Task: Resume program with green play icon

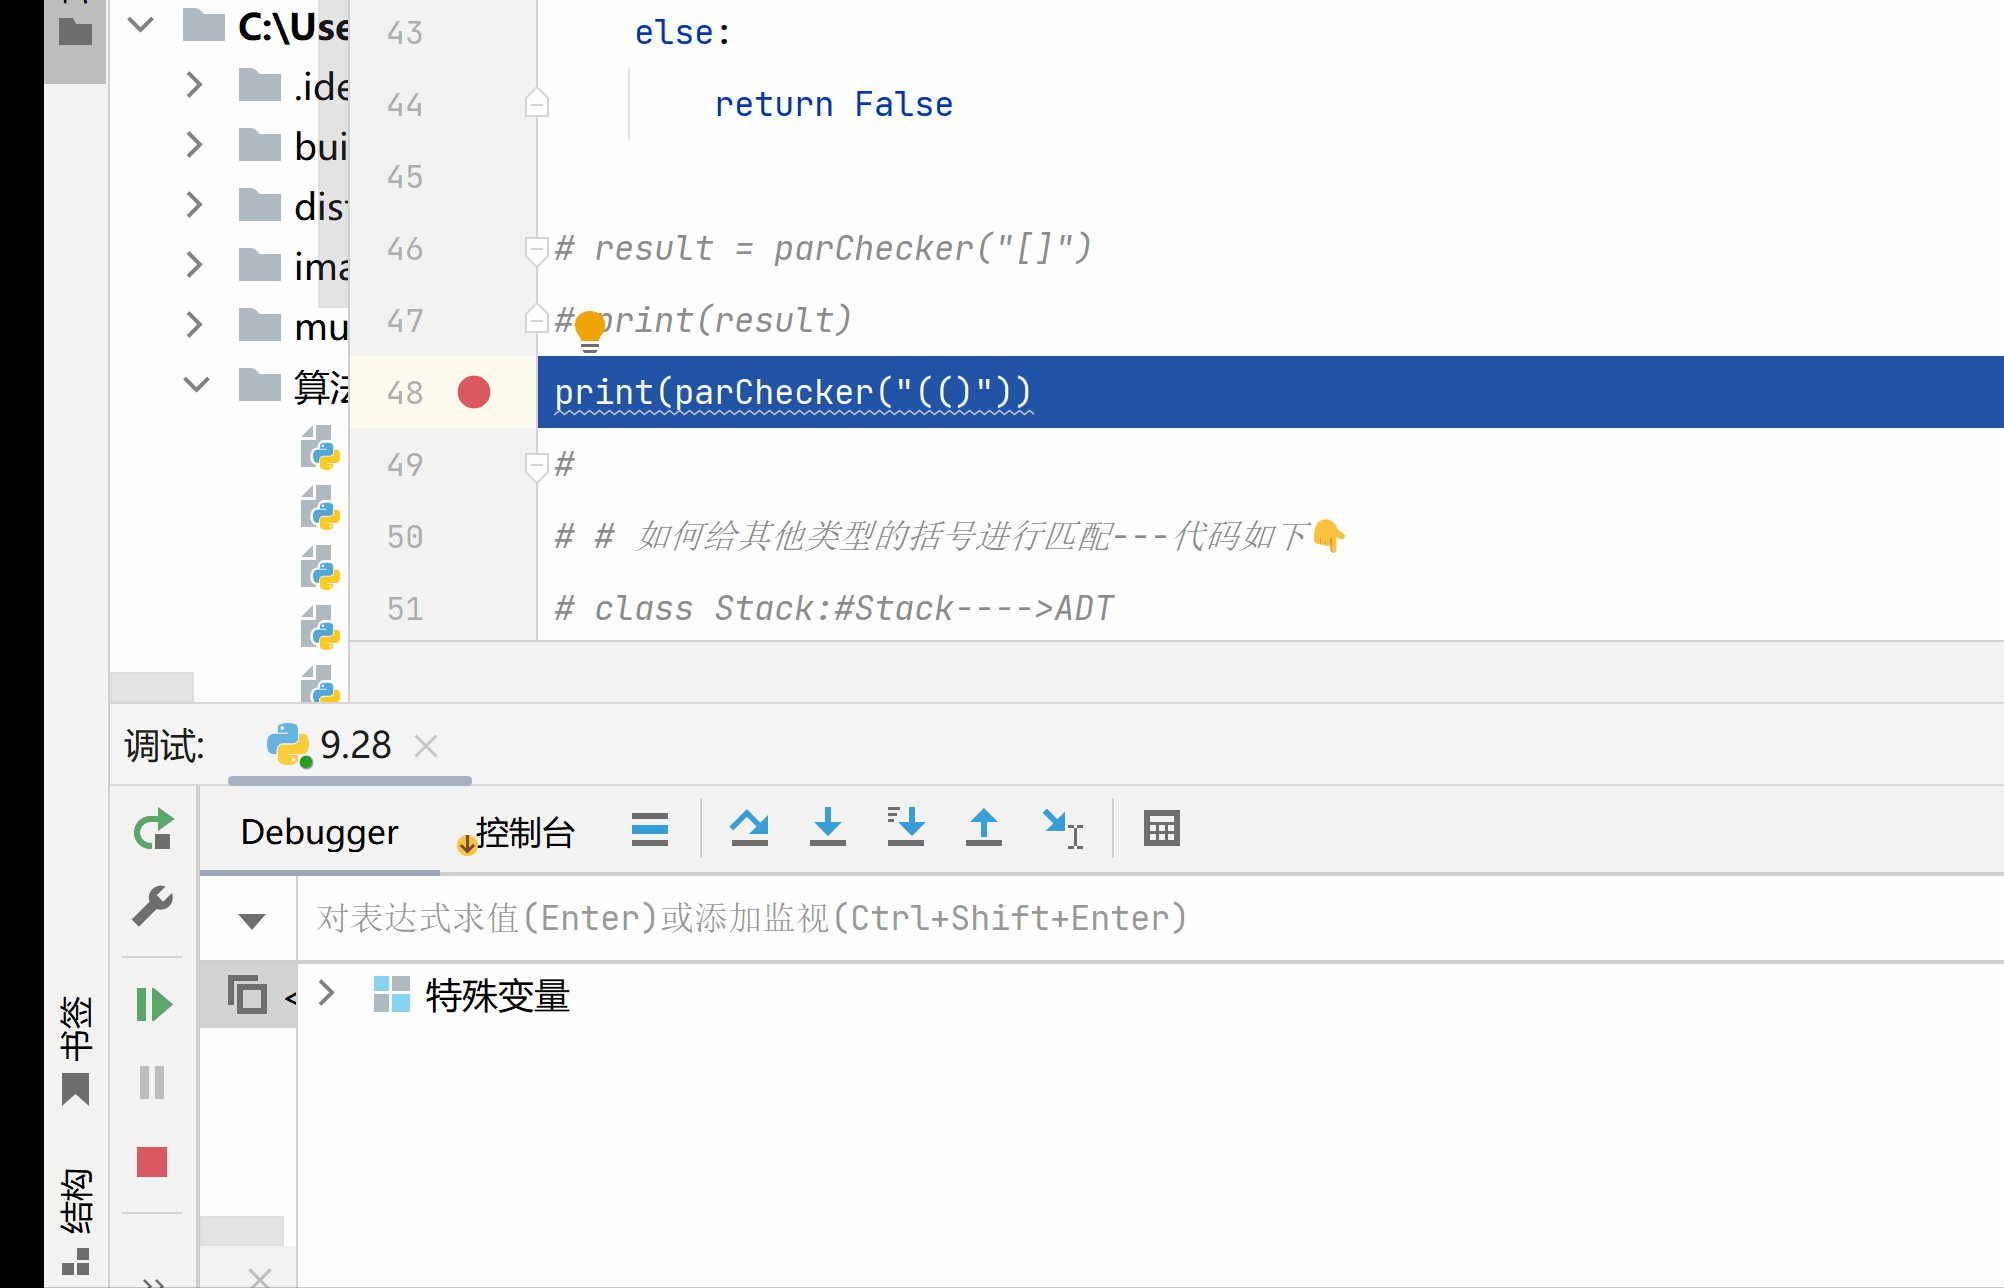Action: [153, 1004]
